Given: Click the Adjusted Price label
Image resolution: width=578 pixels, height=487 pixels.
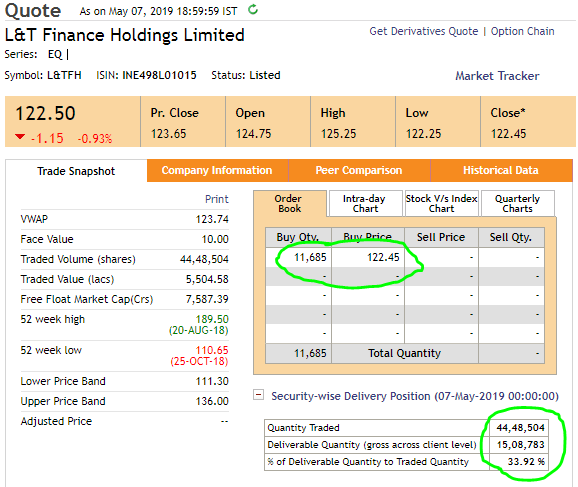Looking at the screenshot, I should [x=56, y=421].
